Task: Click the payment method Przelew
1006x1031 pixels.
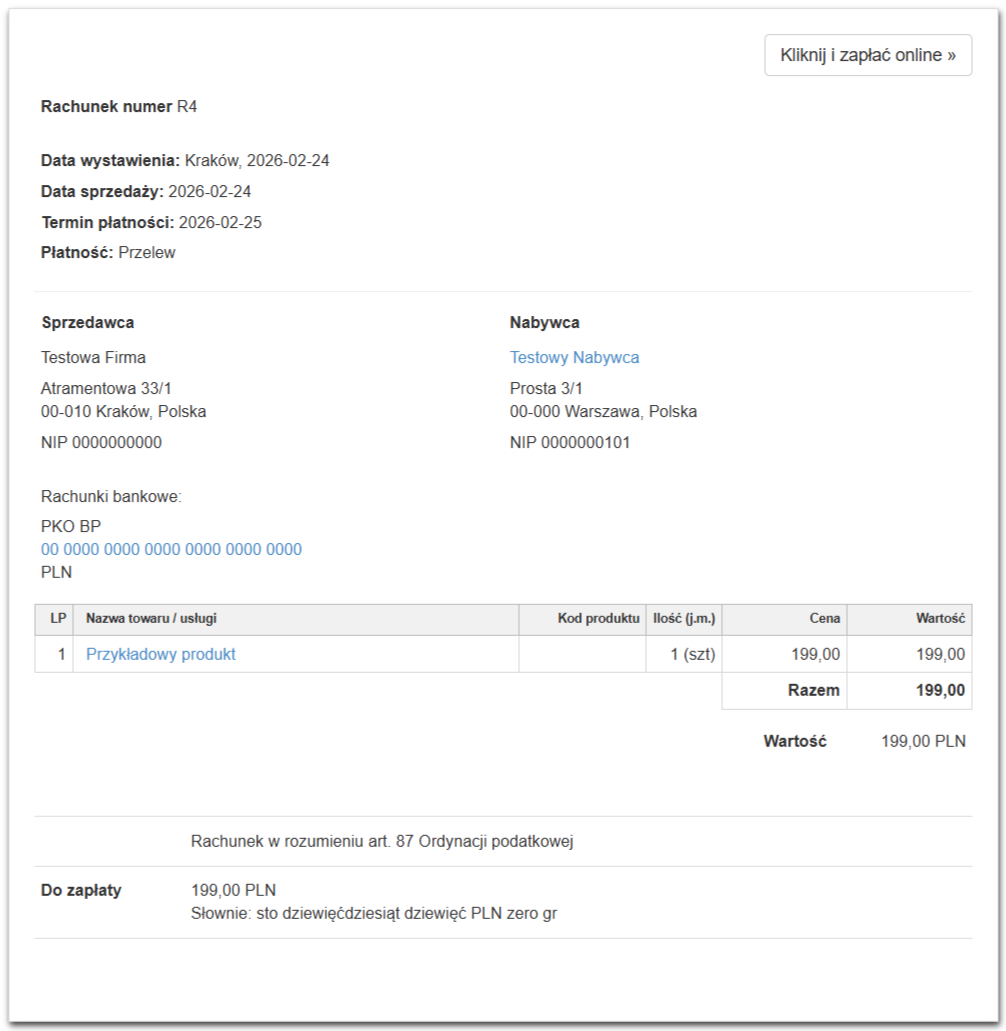Action: [x=147, y=252]
